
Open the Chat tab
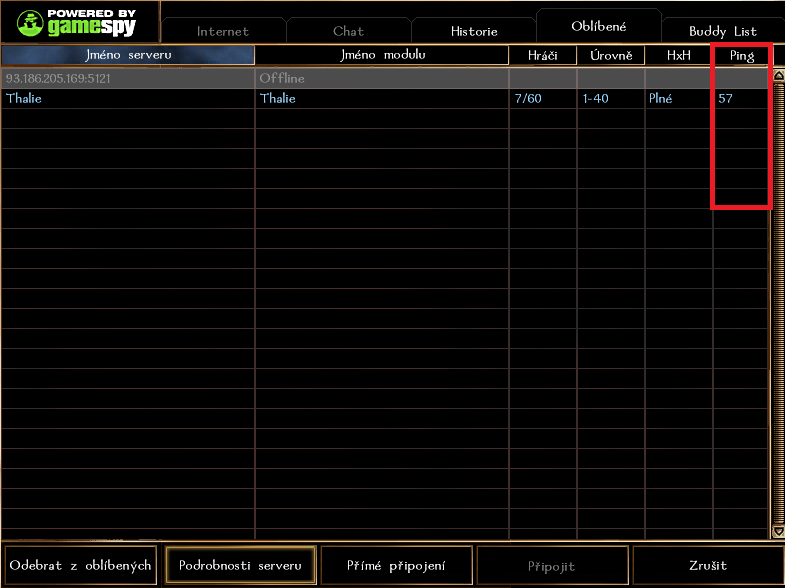[x=348, y=31]
